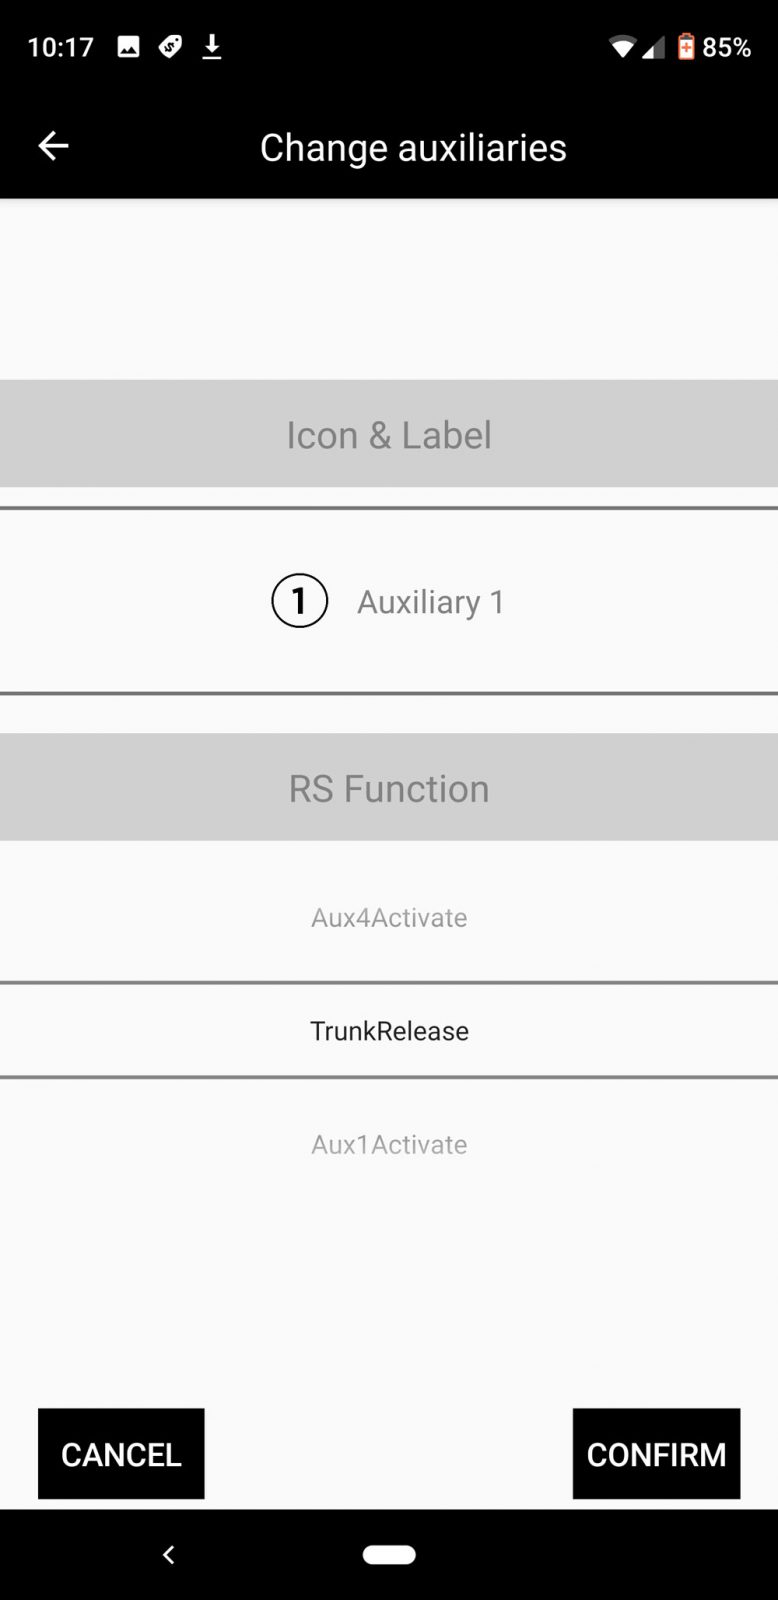Expand the Icon & Label section
The height and width of the screenshot is (1600, 778).
pos(389,434)
